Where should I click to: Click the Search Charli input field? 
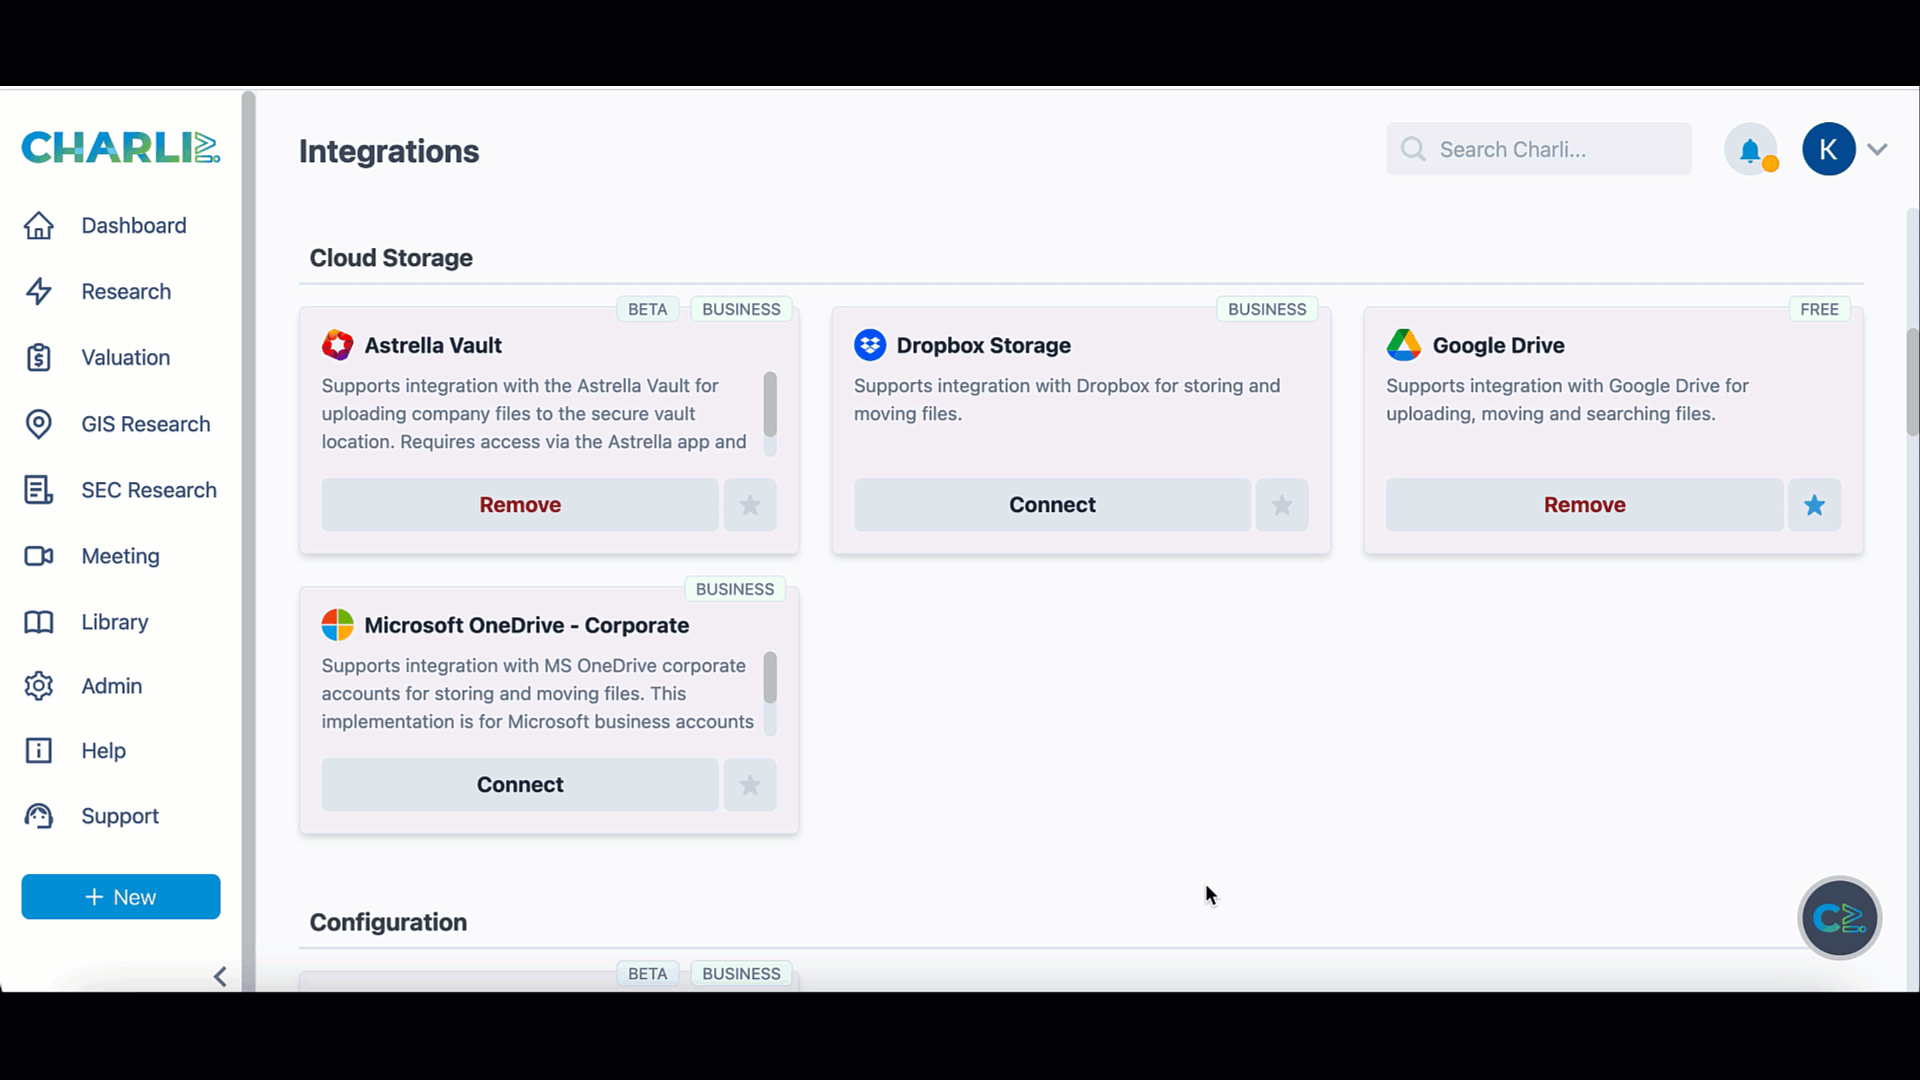[1539, 150]
